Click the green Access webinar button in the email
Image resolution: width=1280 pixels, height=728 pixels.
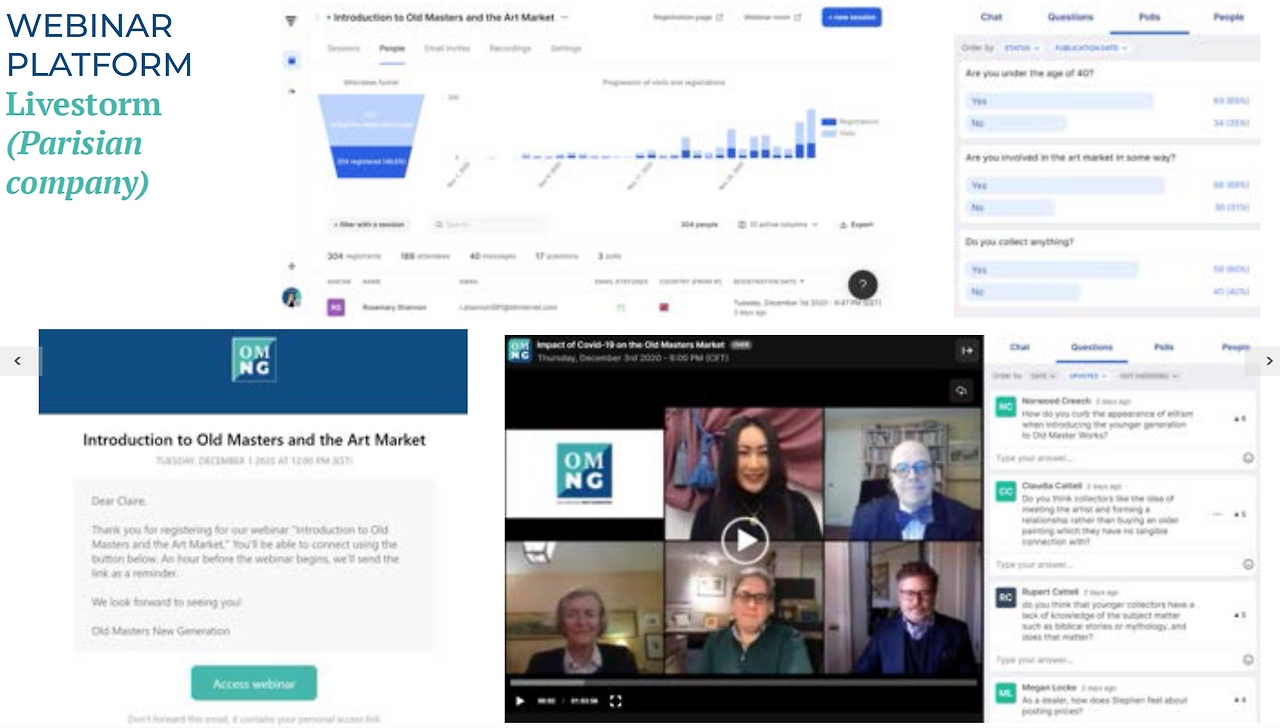(x=254, y=683)
